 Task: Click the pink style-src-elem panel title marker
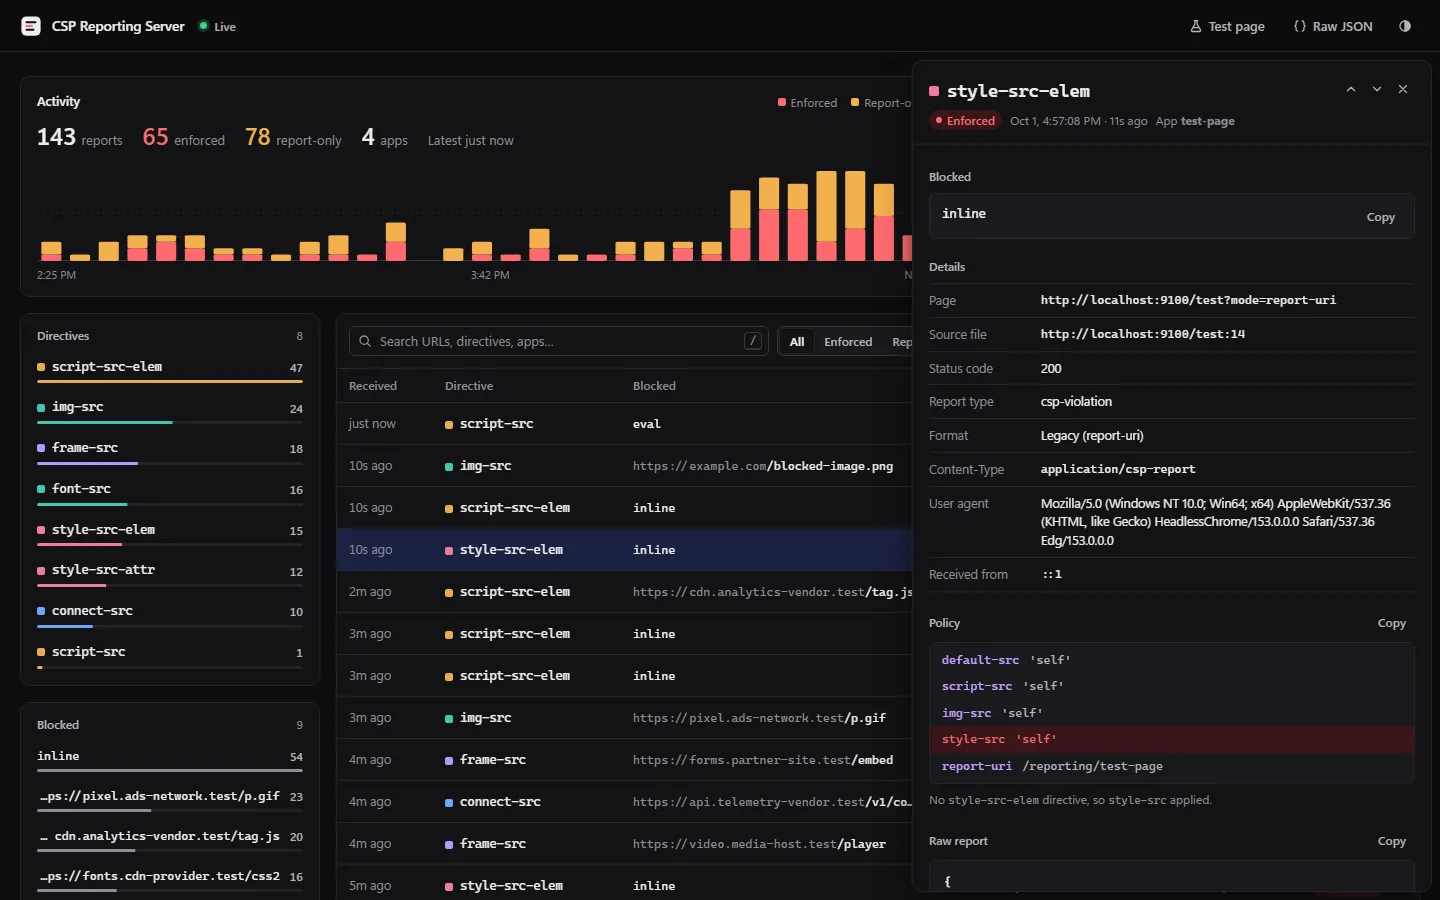point(934,91)
